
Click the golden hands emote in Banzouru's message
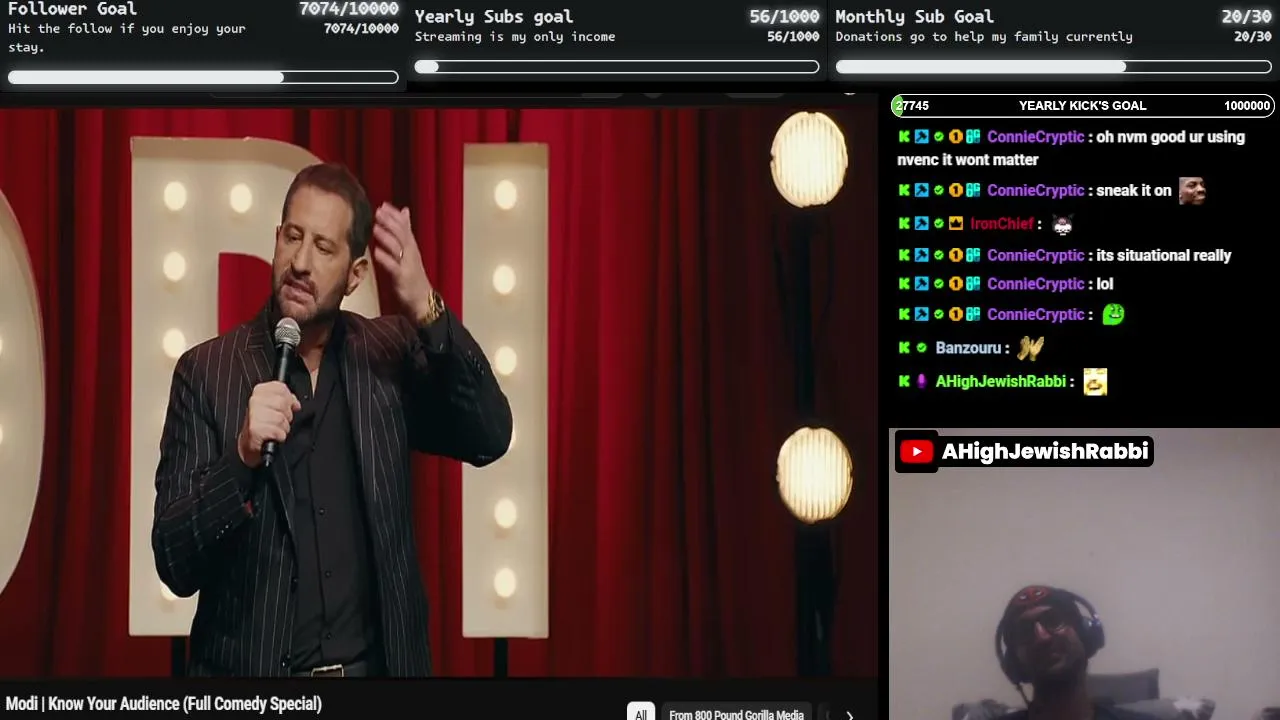(x=1030, y=348)
